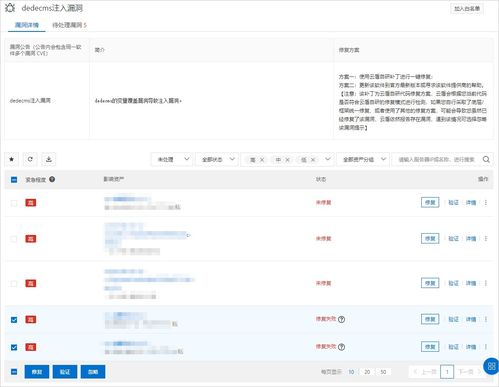The image size is (499, 387).
Task: Click the star favorite icon in the toolbar
Action: (x=12, y=159)
